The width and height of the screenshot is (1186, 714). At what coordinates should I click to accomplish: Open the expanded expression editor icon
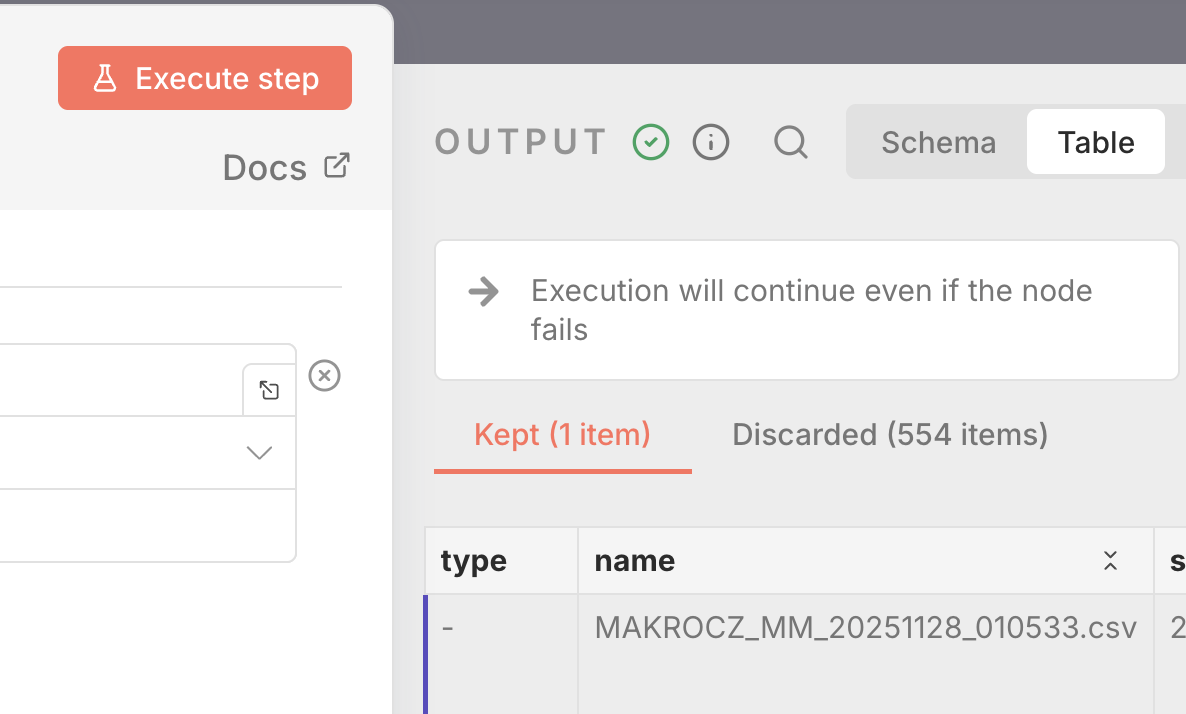(x=269, y=390)
